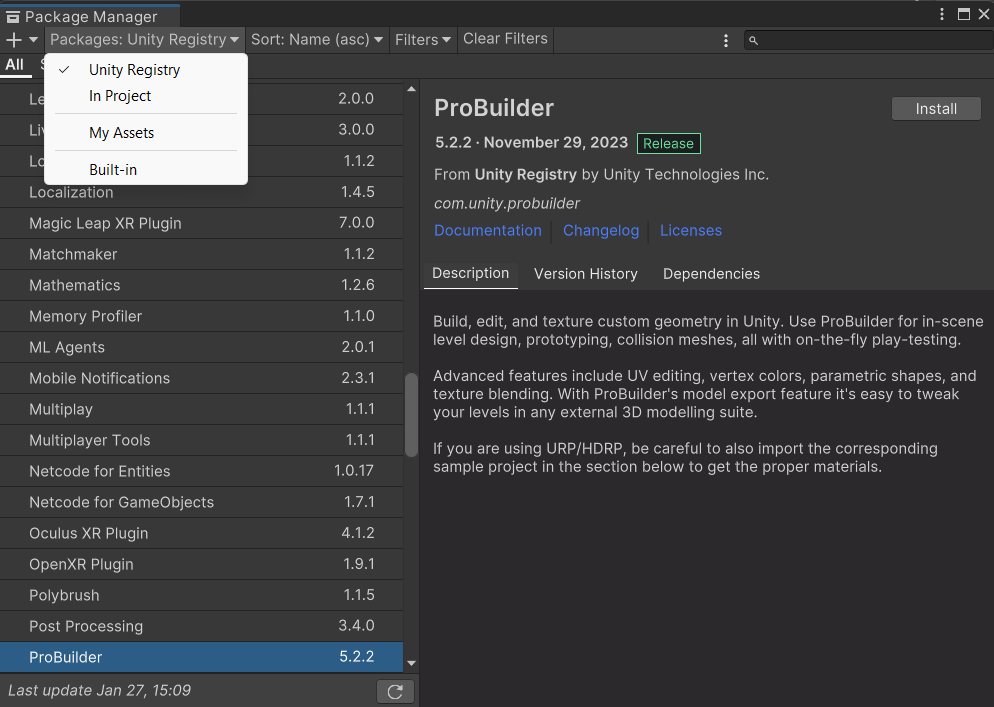Choose My Assets from the menu
The width and height of the screenshot is (994, 707).
point(146,133)
